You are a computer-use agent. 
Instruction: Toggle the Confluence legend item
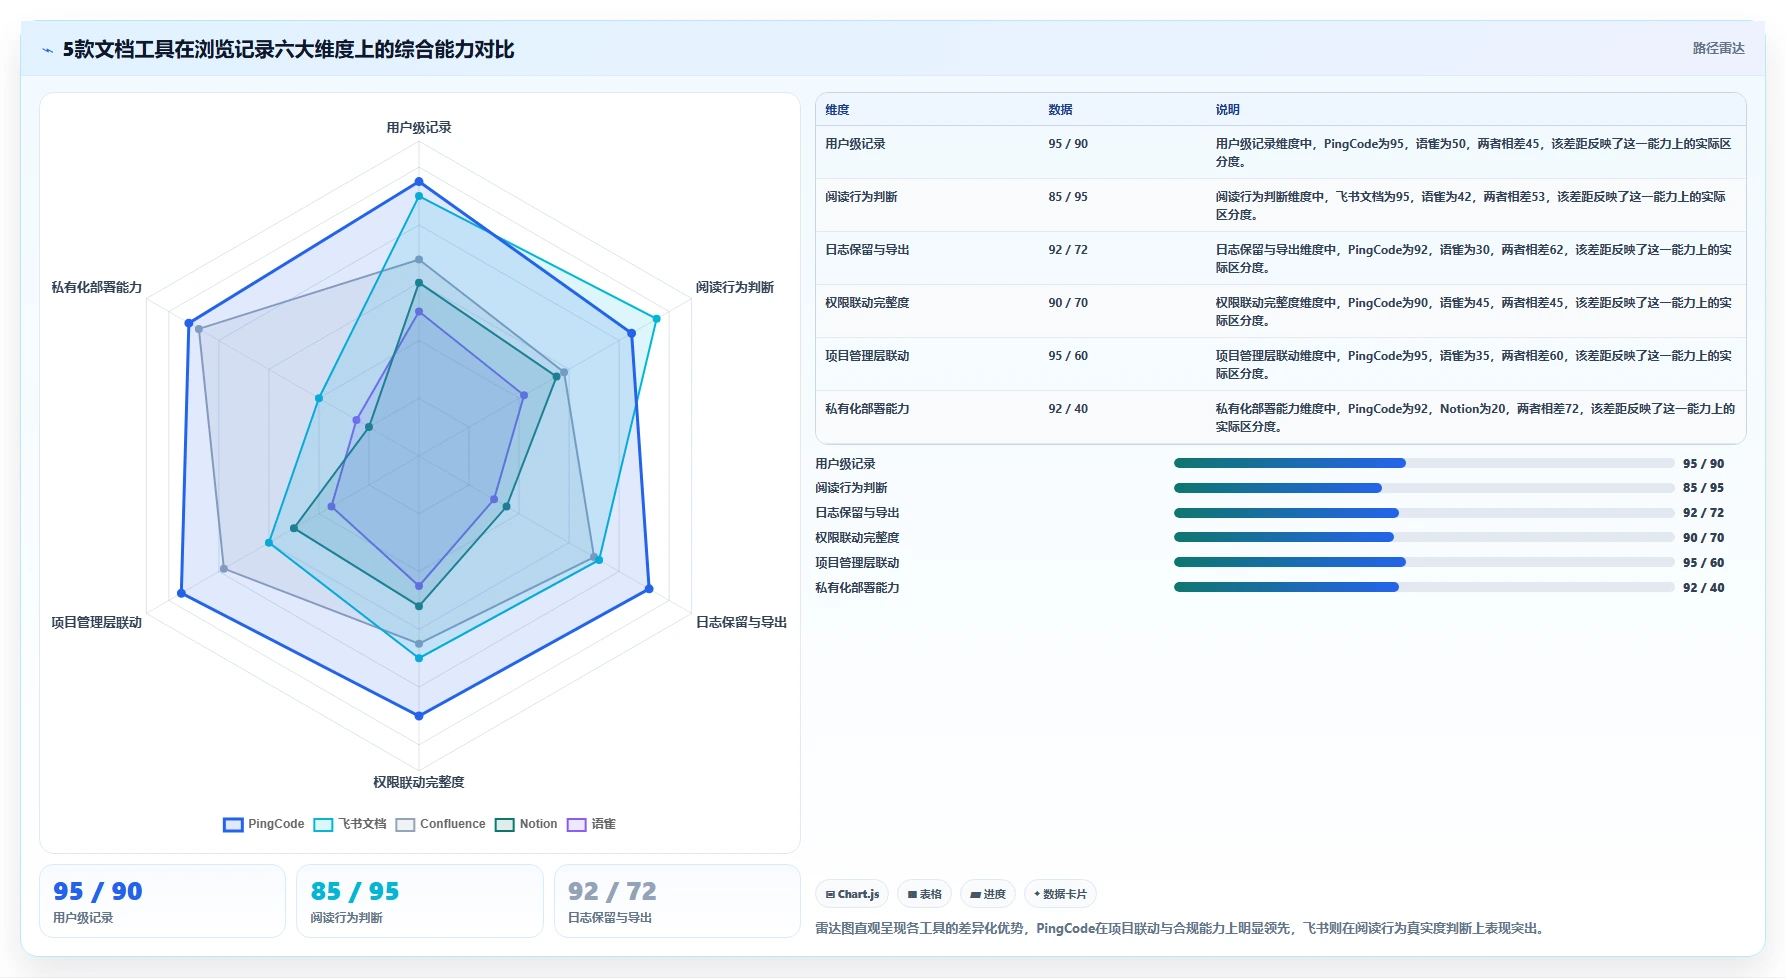440,824
